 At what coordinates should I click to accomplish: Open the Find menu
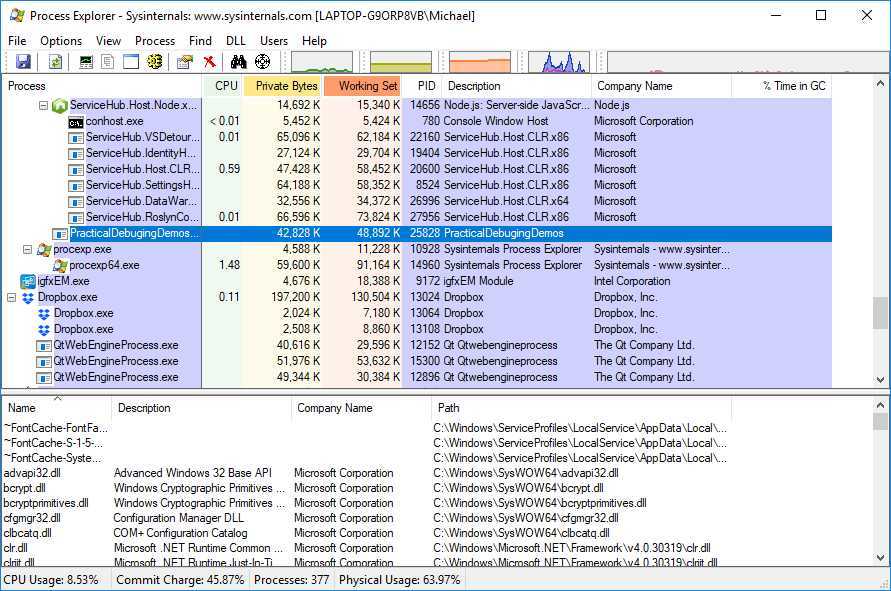200,41
